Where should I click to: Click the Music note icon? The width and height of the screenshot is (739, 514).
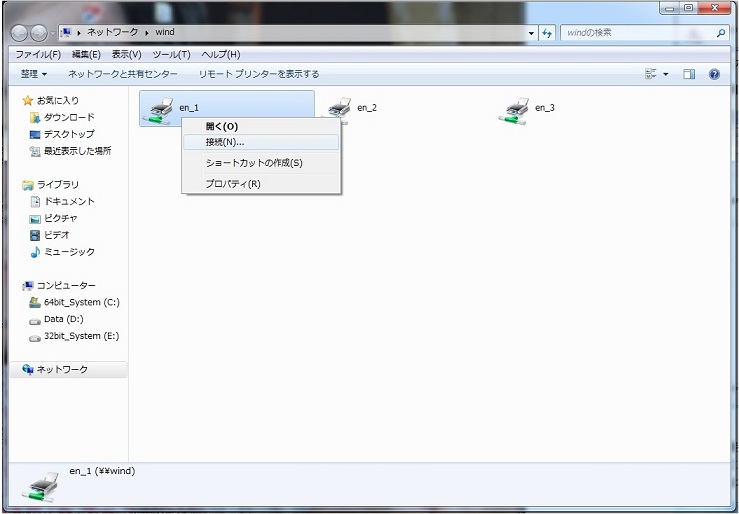(35, 252)
